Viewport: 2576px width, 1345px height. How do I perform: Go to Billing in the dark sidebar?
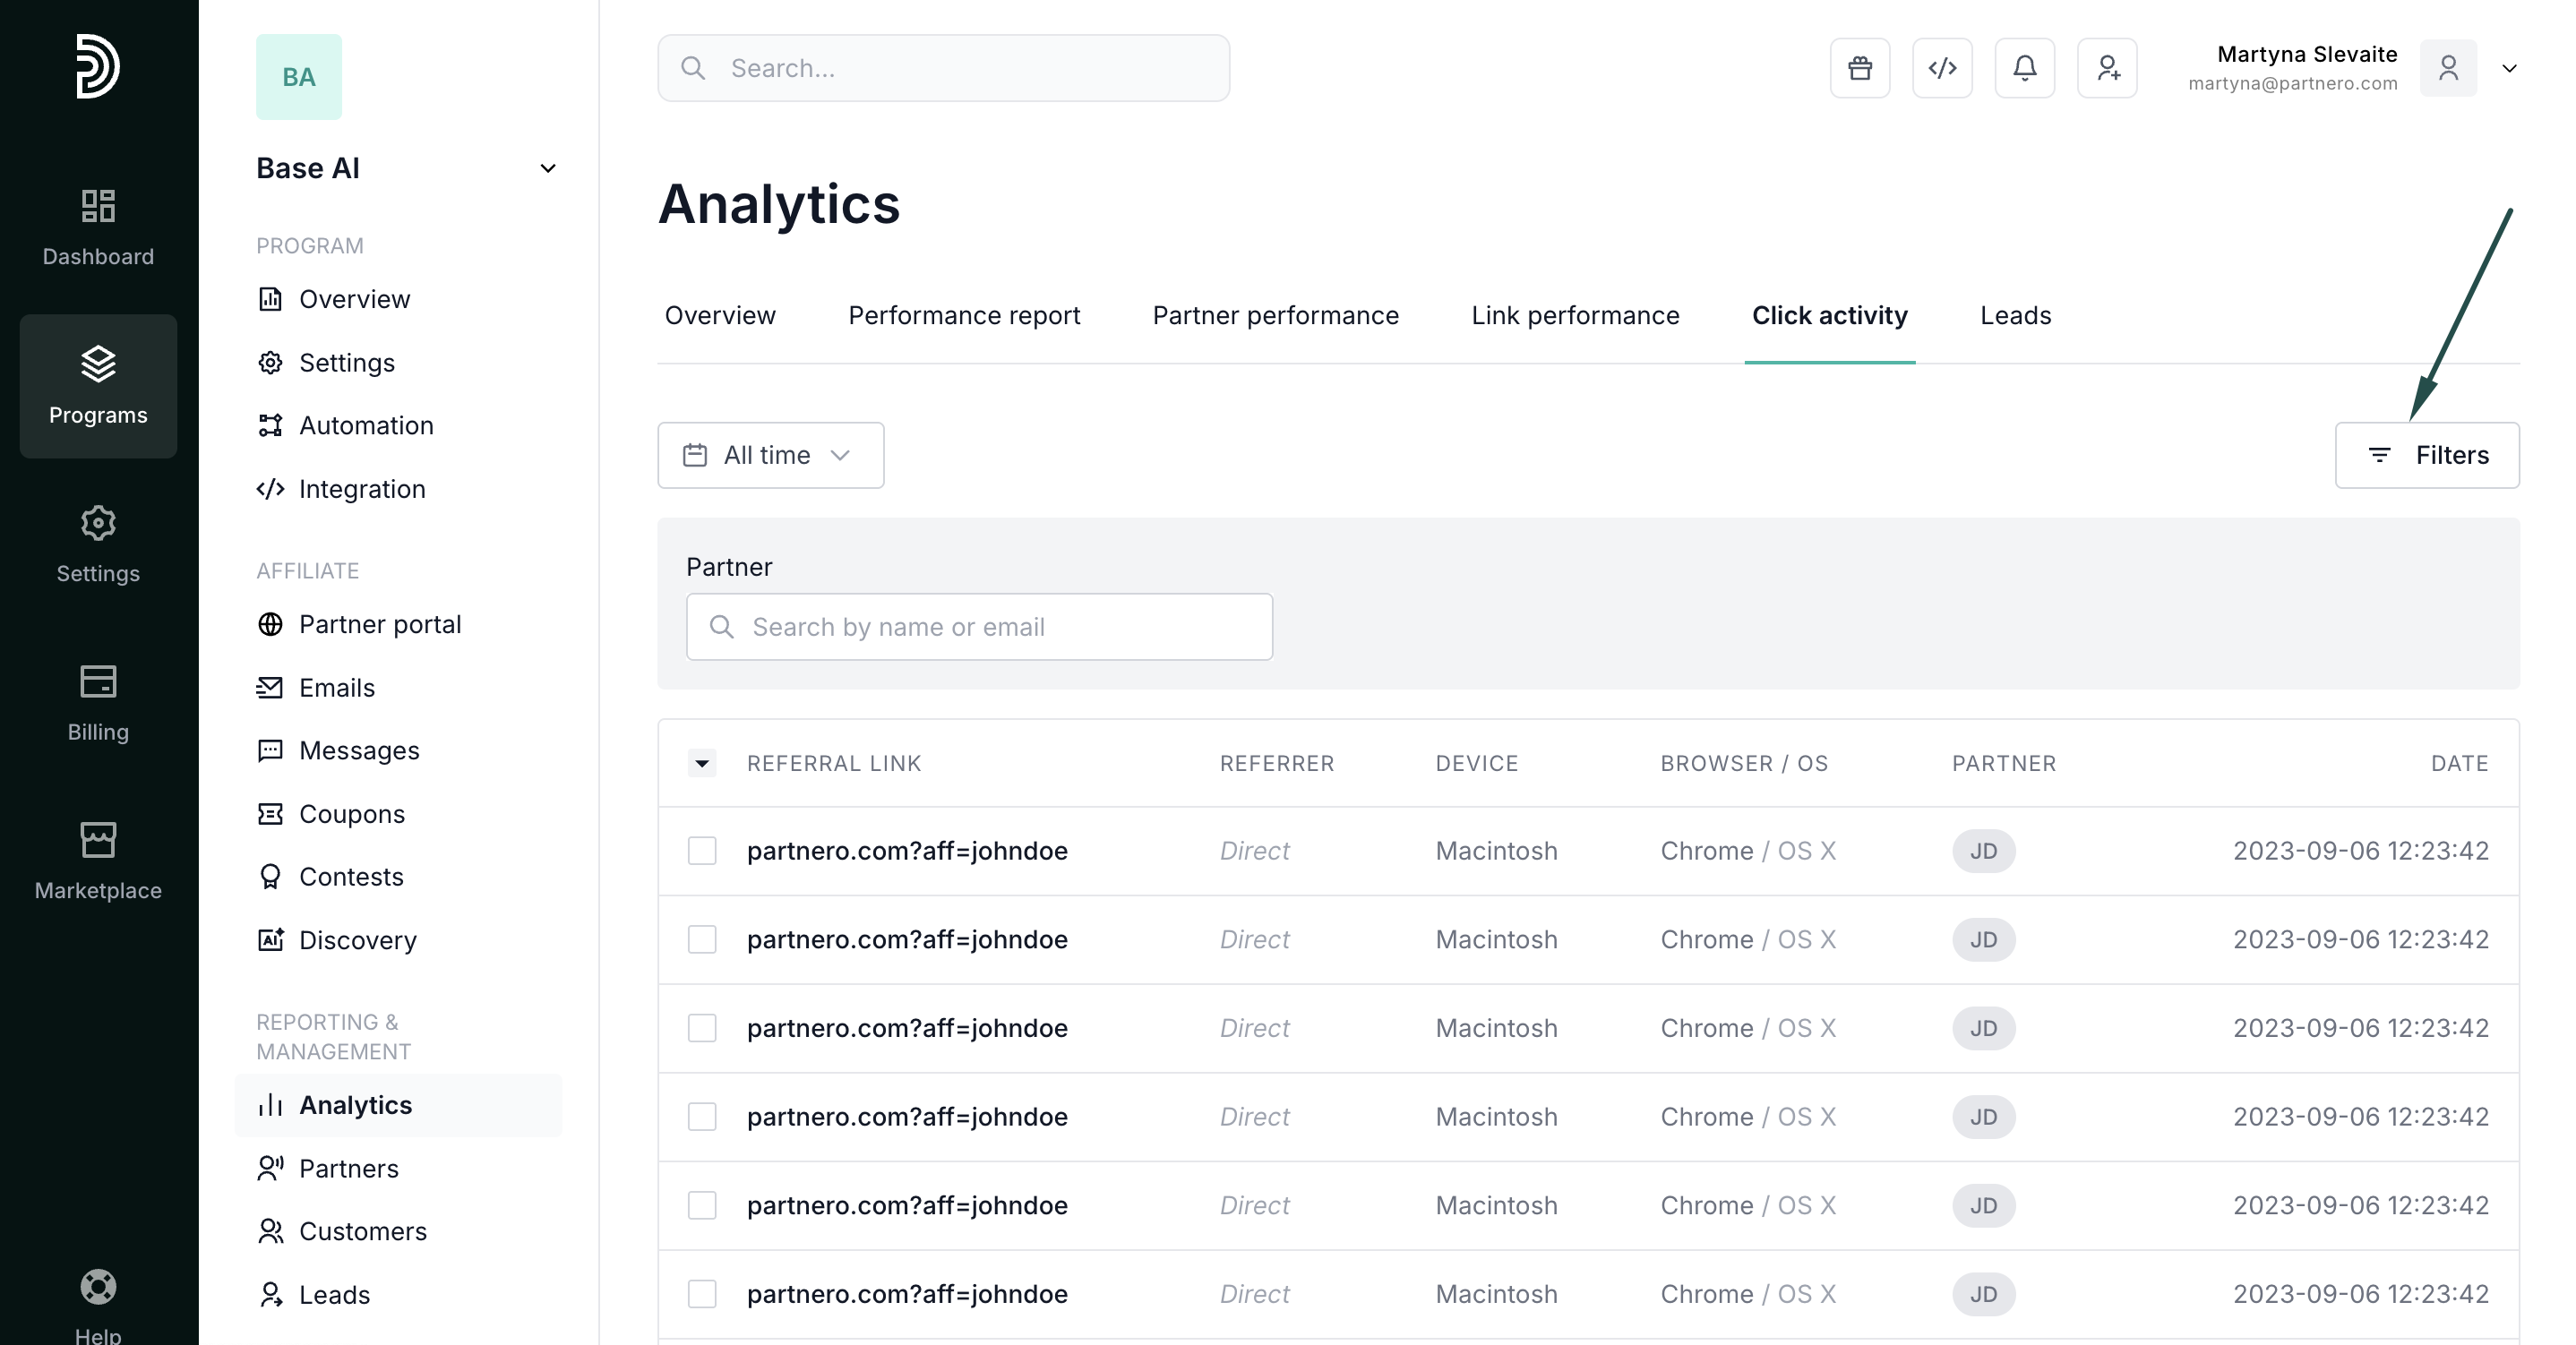[x=98, y=703]
